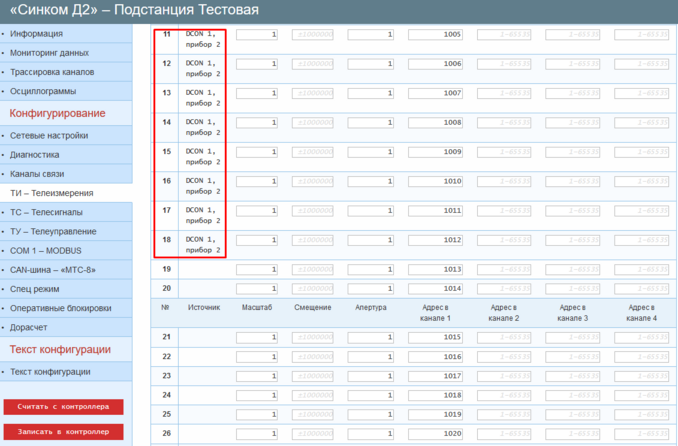Open Текст конфигурации menu item

click(x=50, y=372)
